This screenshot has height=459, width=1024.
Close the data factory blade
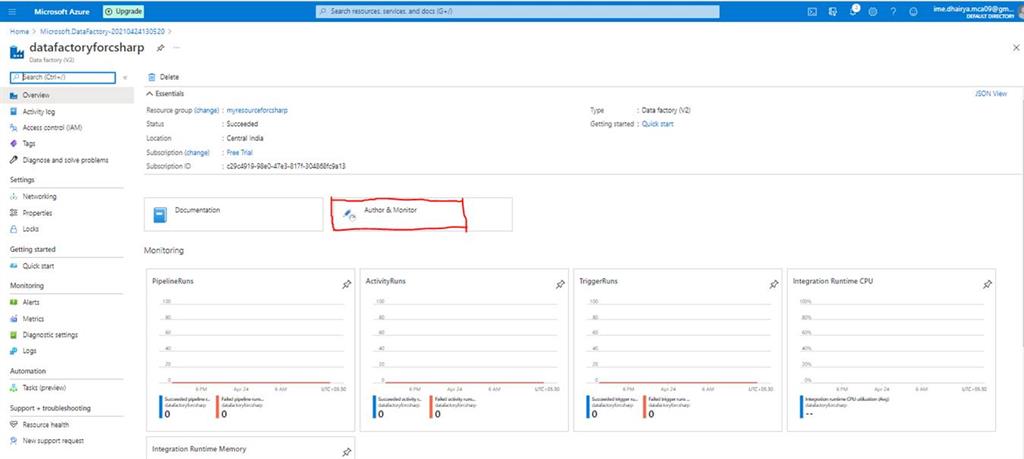tap(1016, 48)
